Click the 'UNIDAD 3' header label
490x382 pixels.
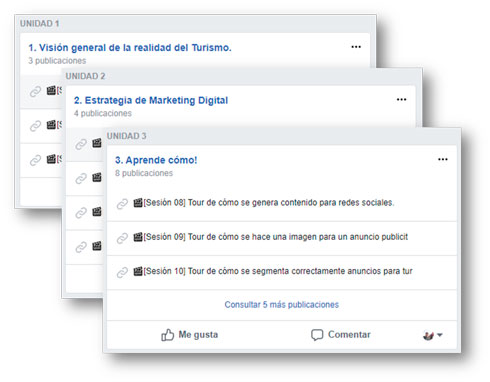(126, 136)
